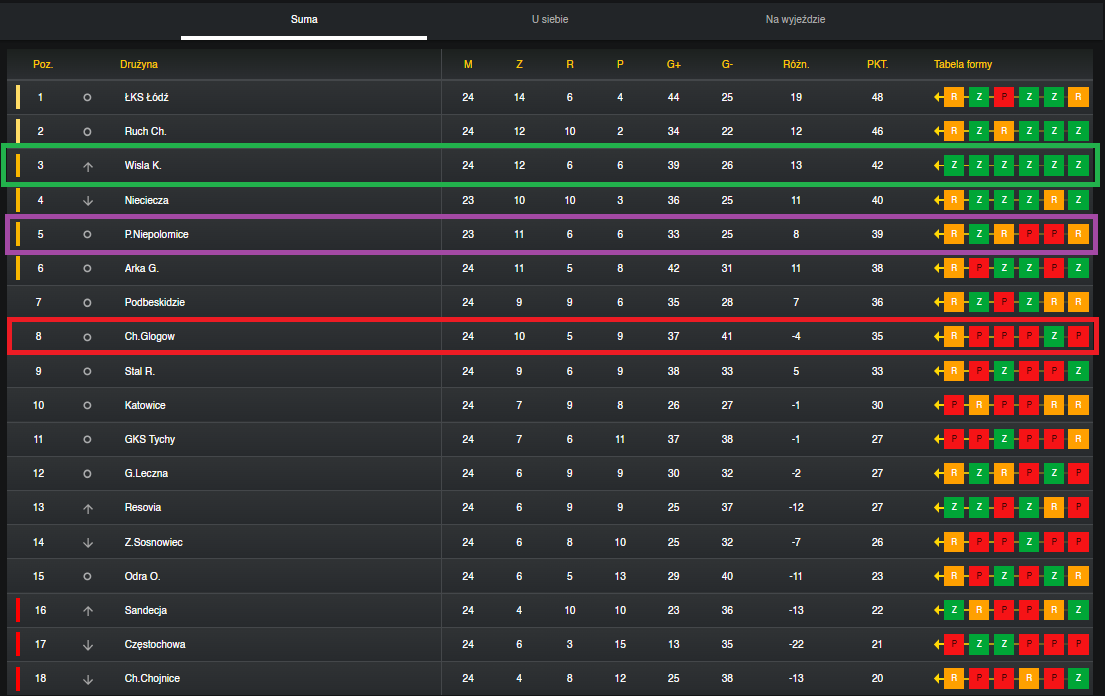The image size is (1105, 696).
Task: Click the last green Z form box for Wisla K.
Action: [1078, 166]
